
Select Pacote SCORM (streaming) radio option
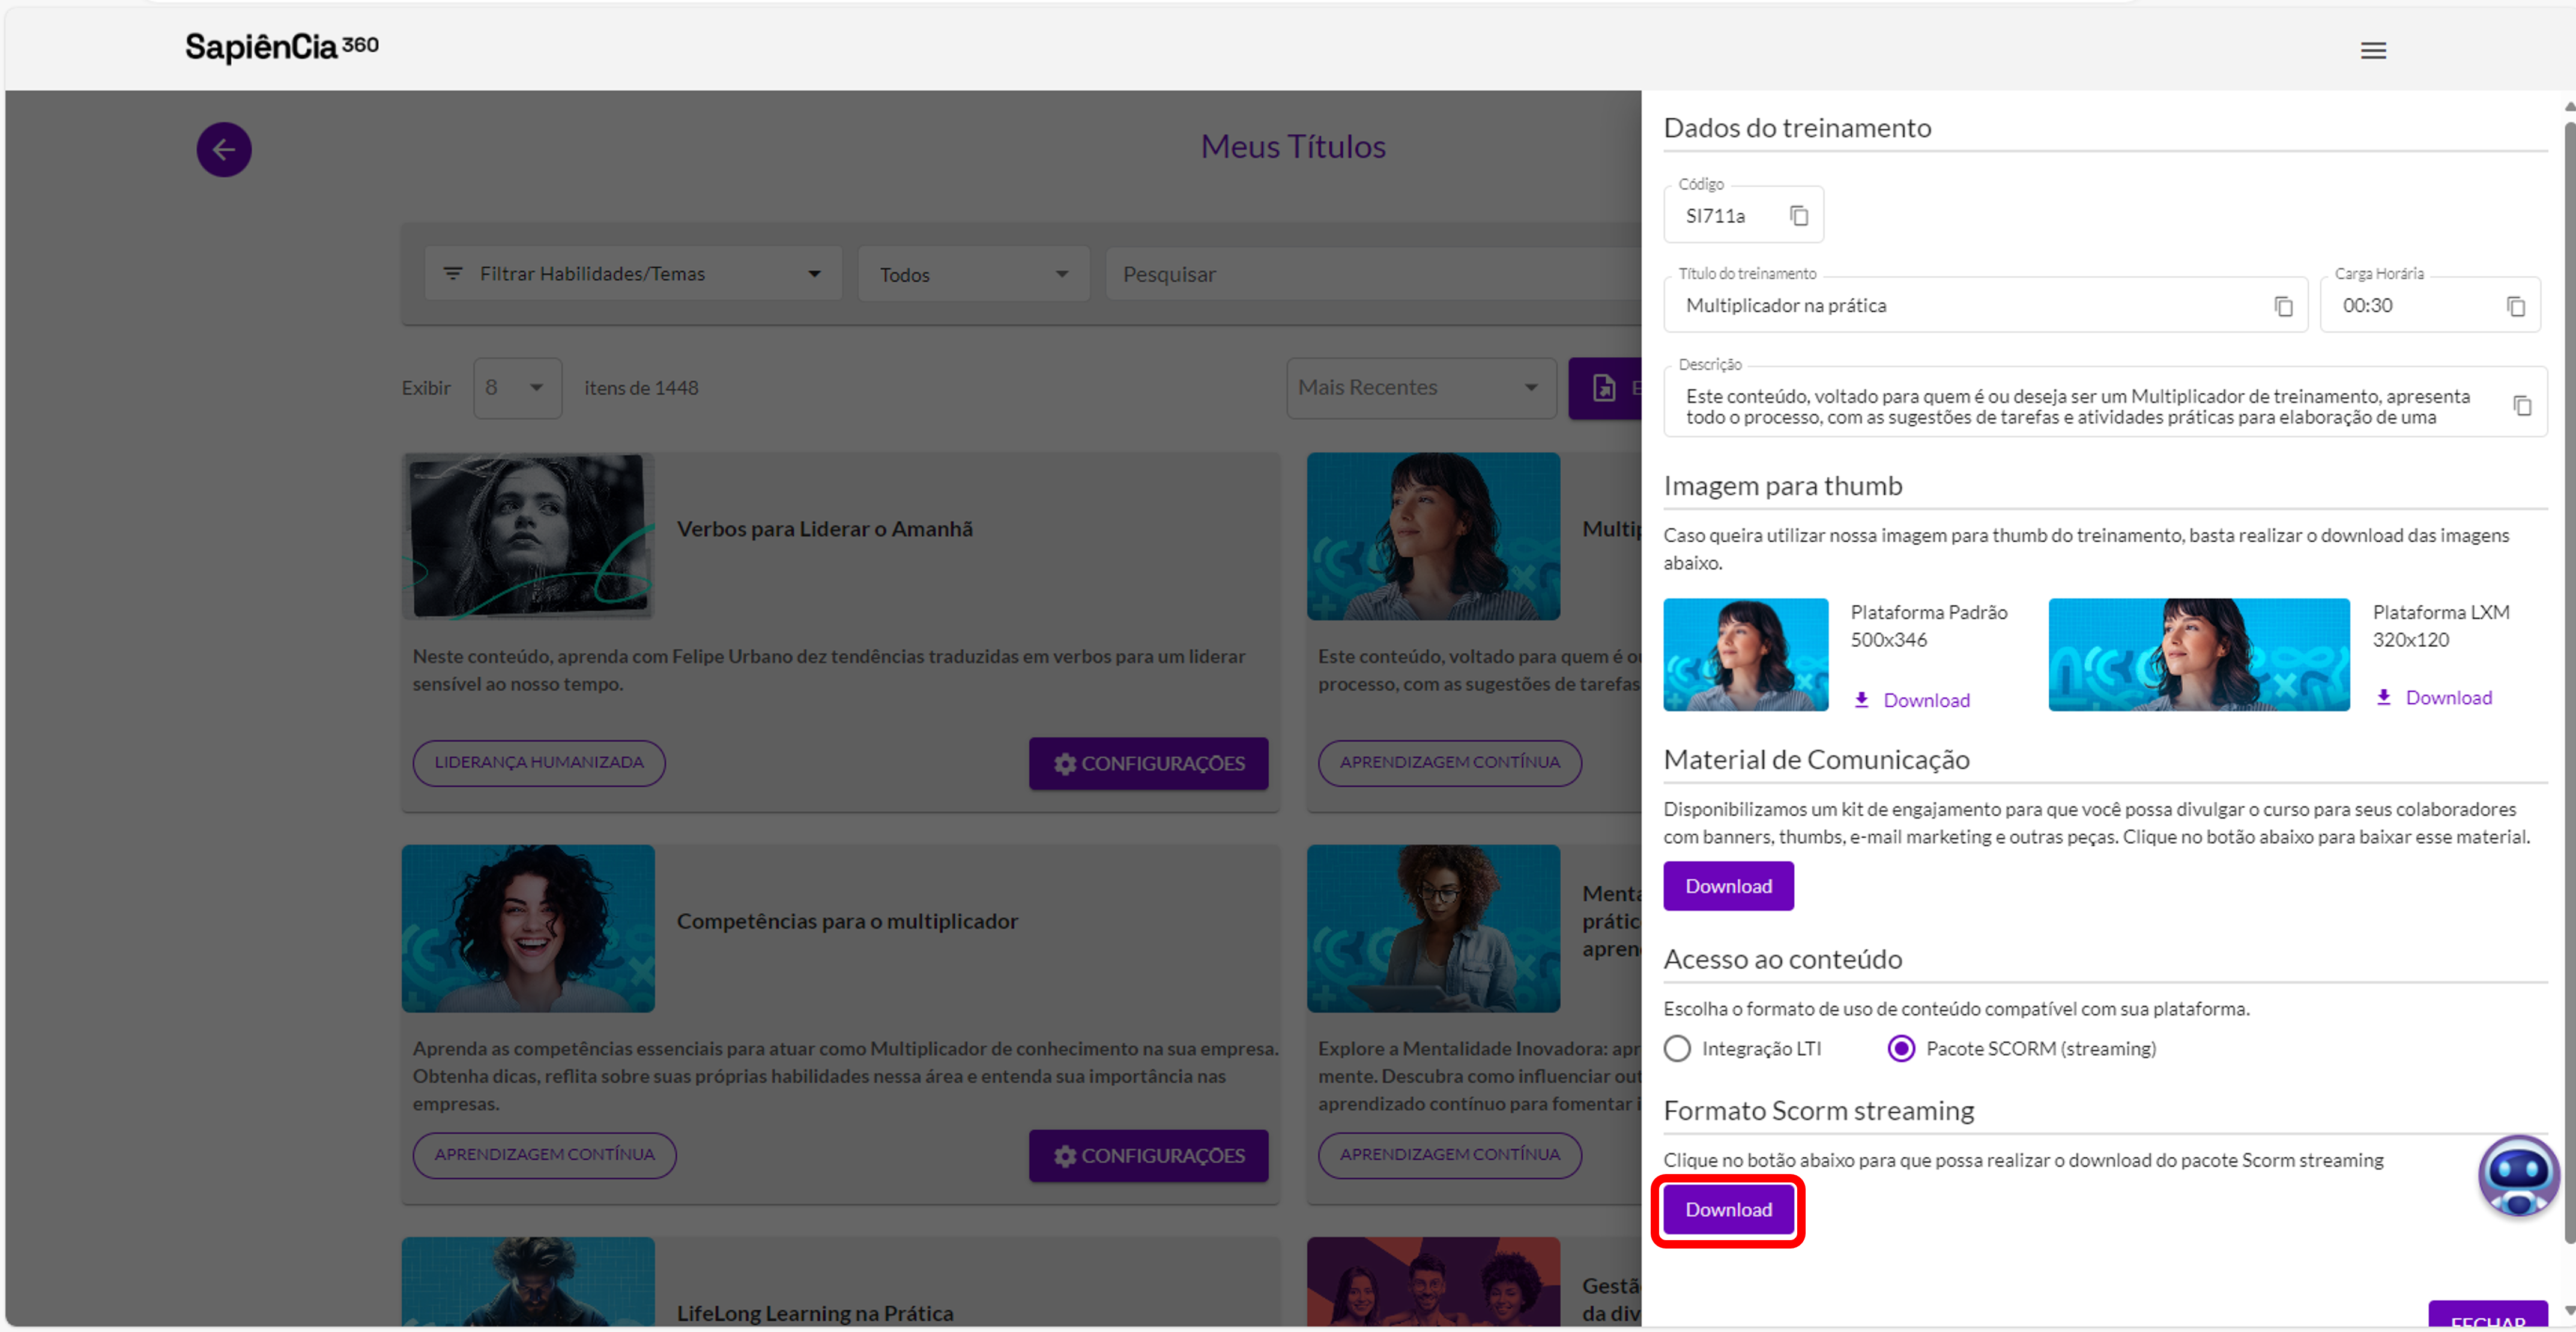pyautogui.click(x=1901, y=1048)
